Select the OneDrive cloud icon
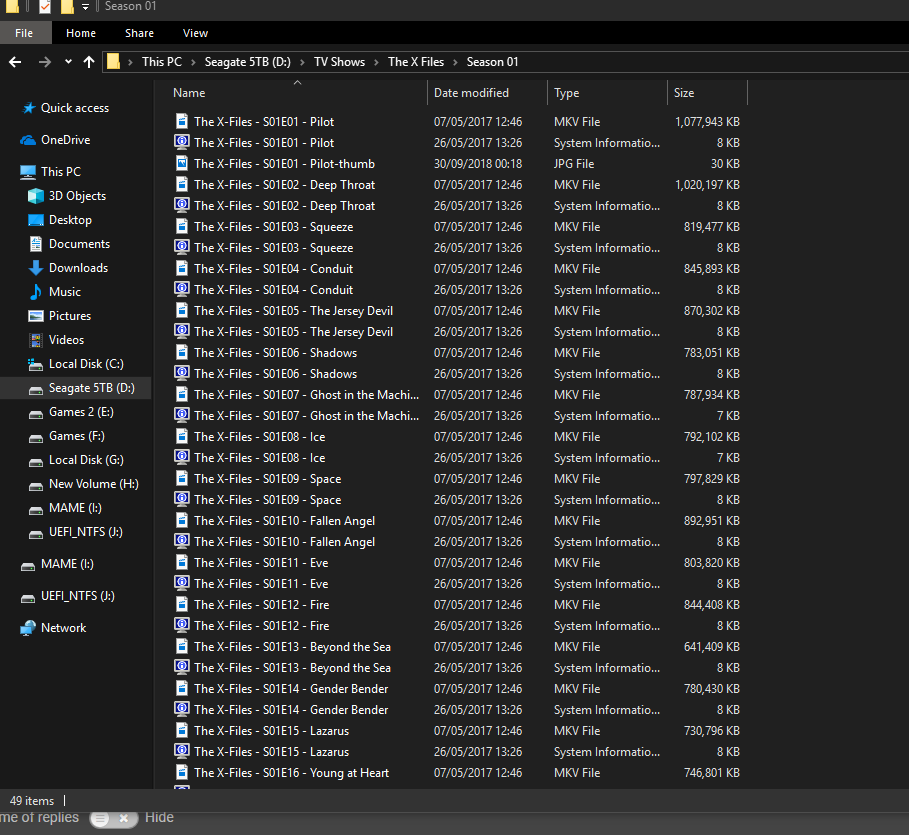The height and width of the screenshot is (835, 909). 28,140
